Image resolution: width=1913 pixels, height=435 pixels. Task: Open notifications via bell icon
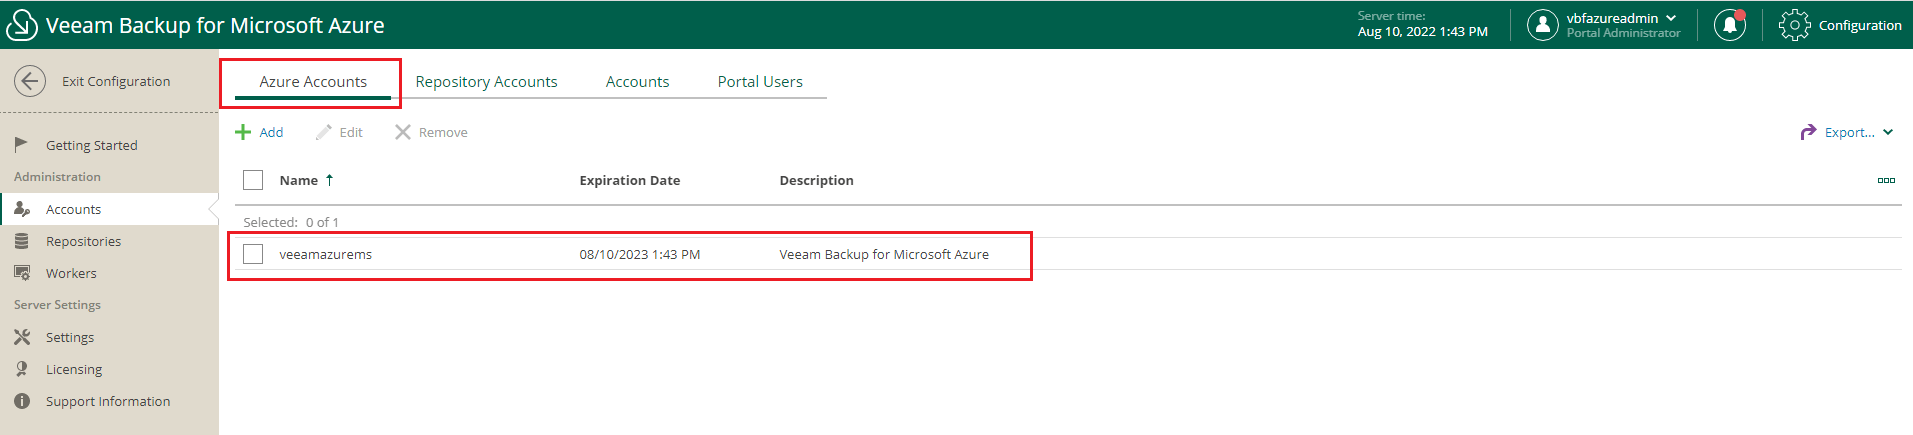click(x=1730, y=25)
